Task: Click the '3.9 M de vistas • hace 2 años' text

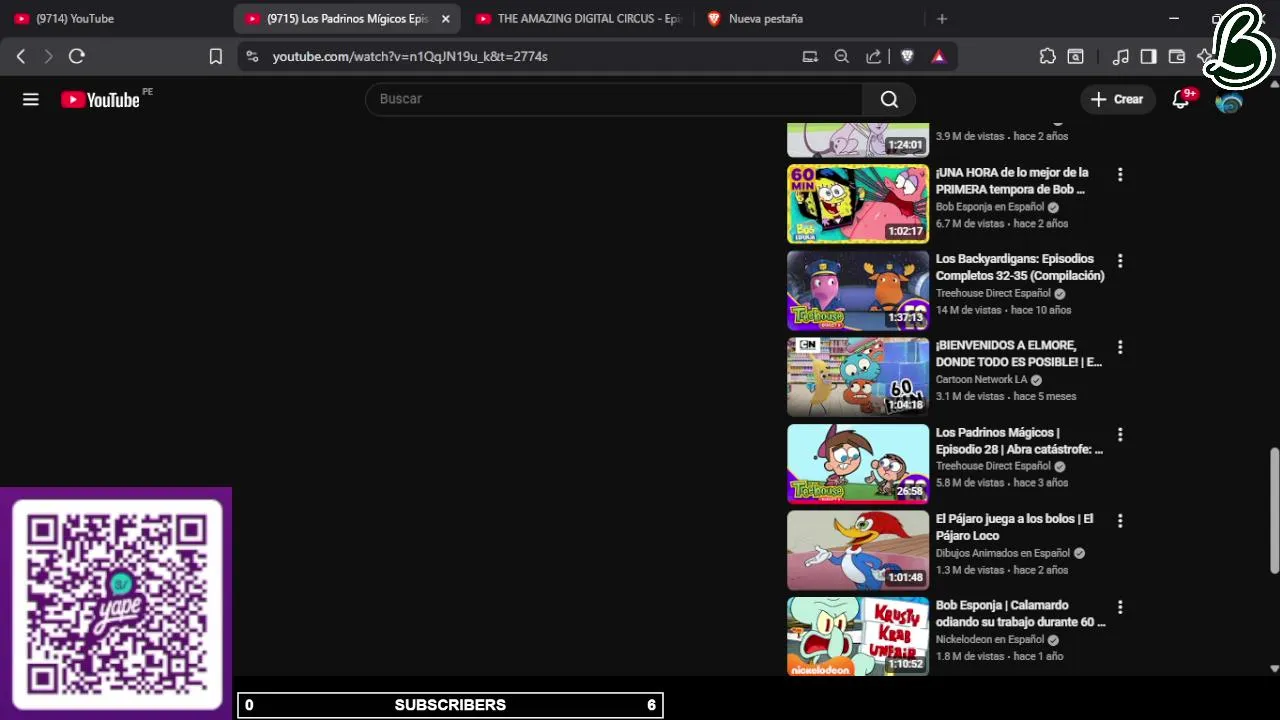Action: point(1002,136)
